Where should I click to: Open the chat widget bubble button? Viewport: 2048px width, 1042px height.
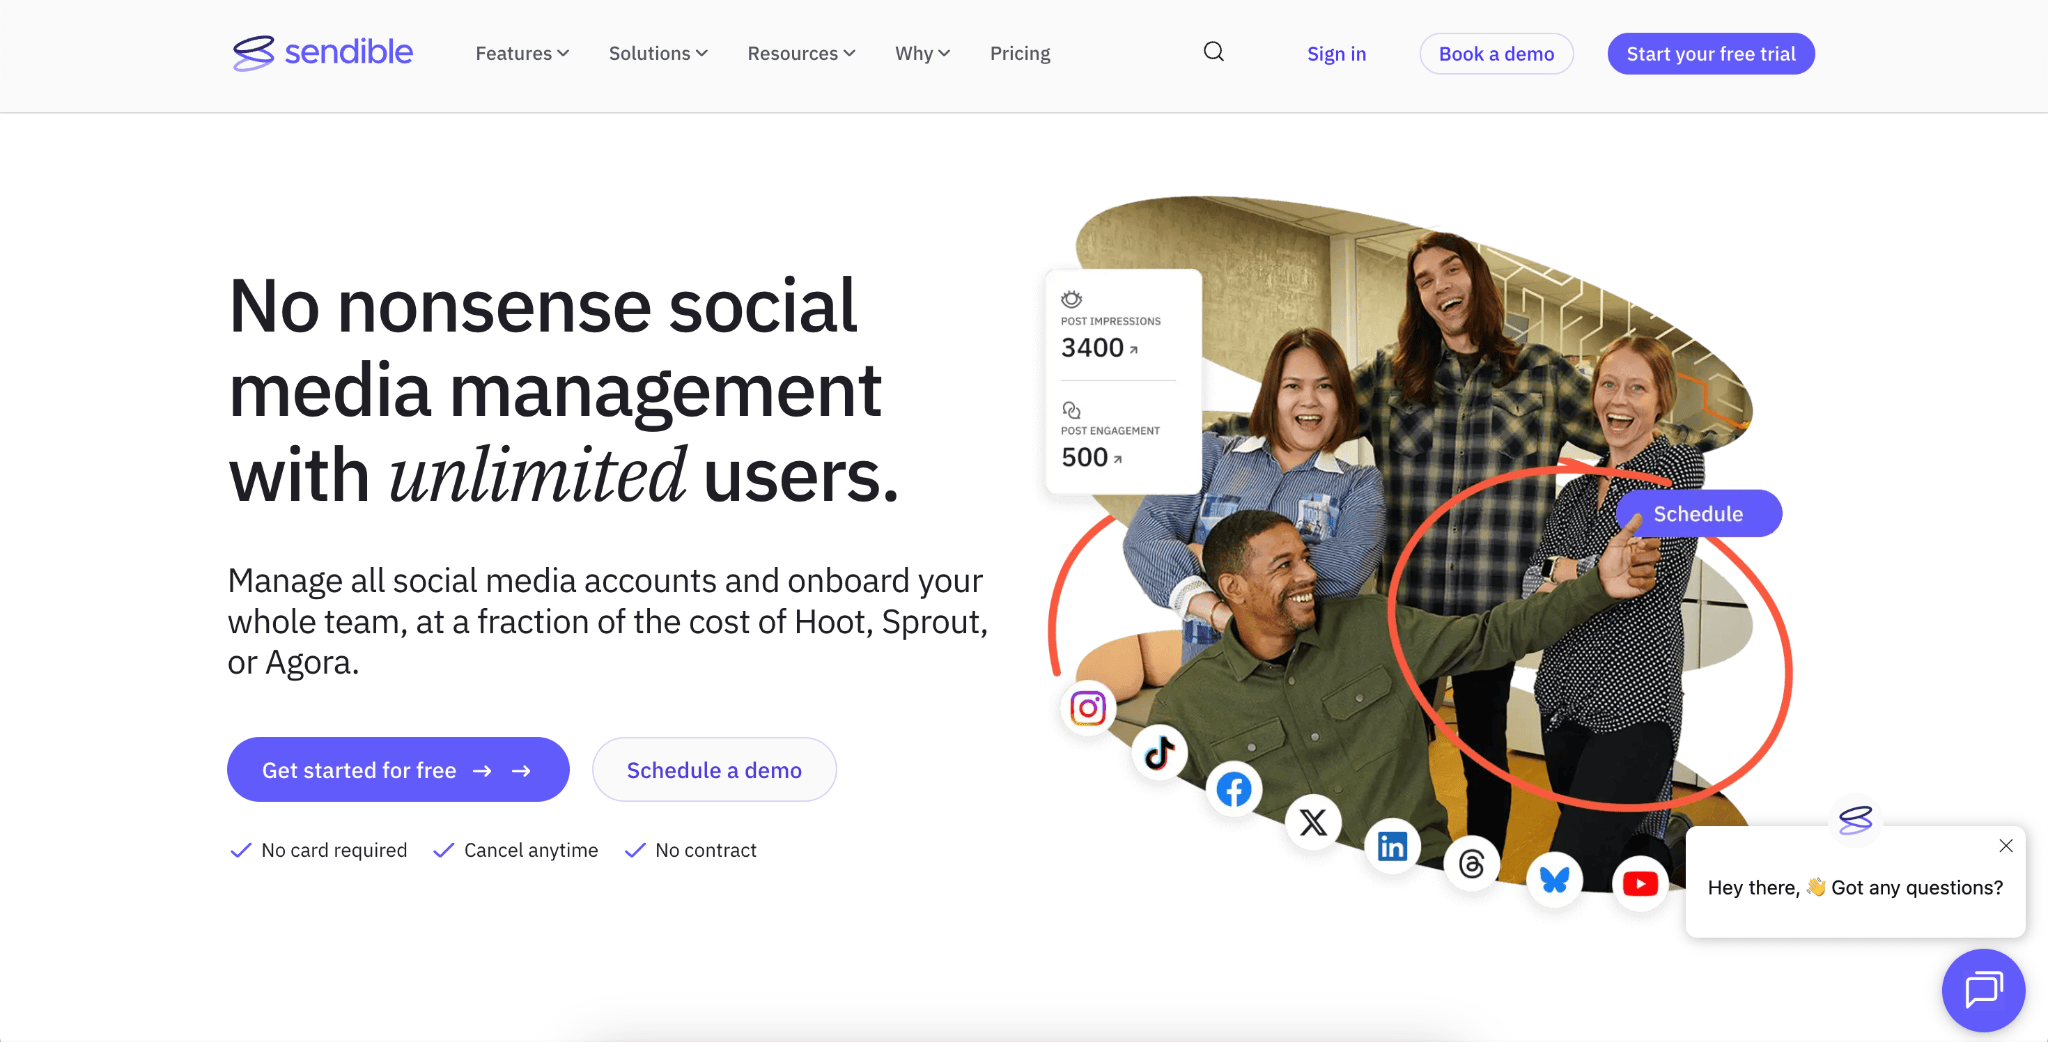pyautogui.click(x=1983, y=990)
